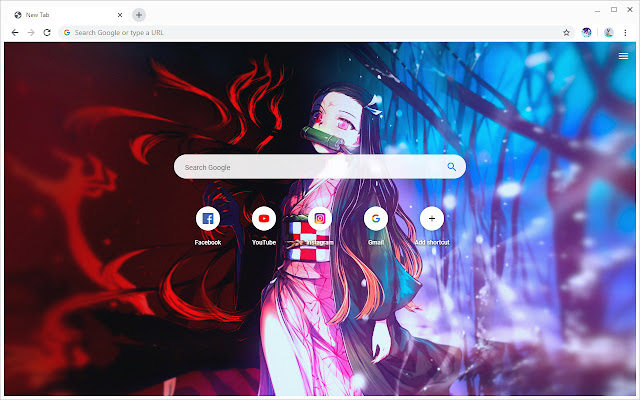Bookmark this page with the star icon
Viewport: 640px width, 400px height.
(566, 33)
